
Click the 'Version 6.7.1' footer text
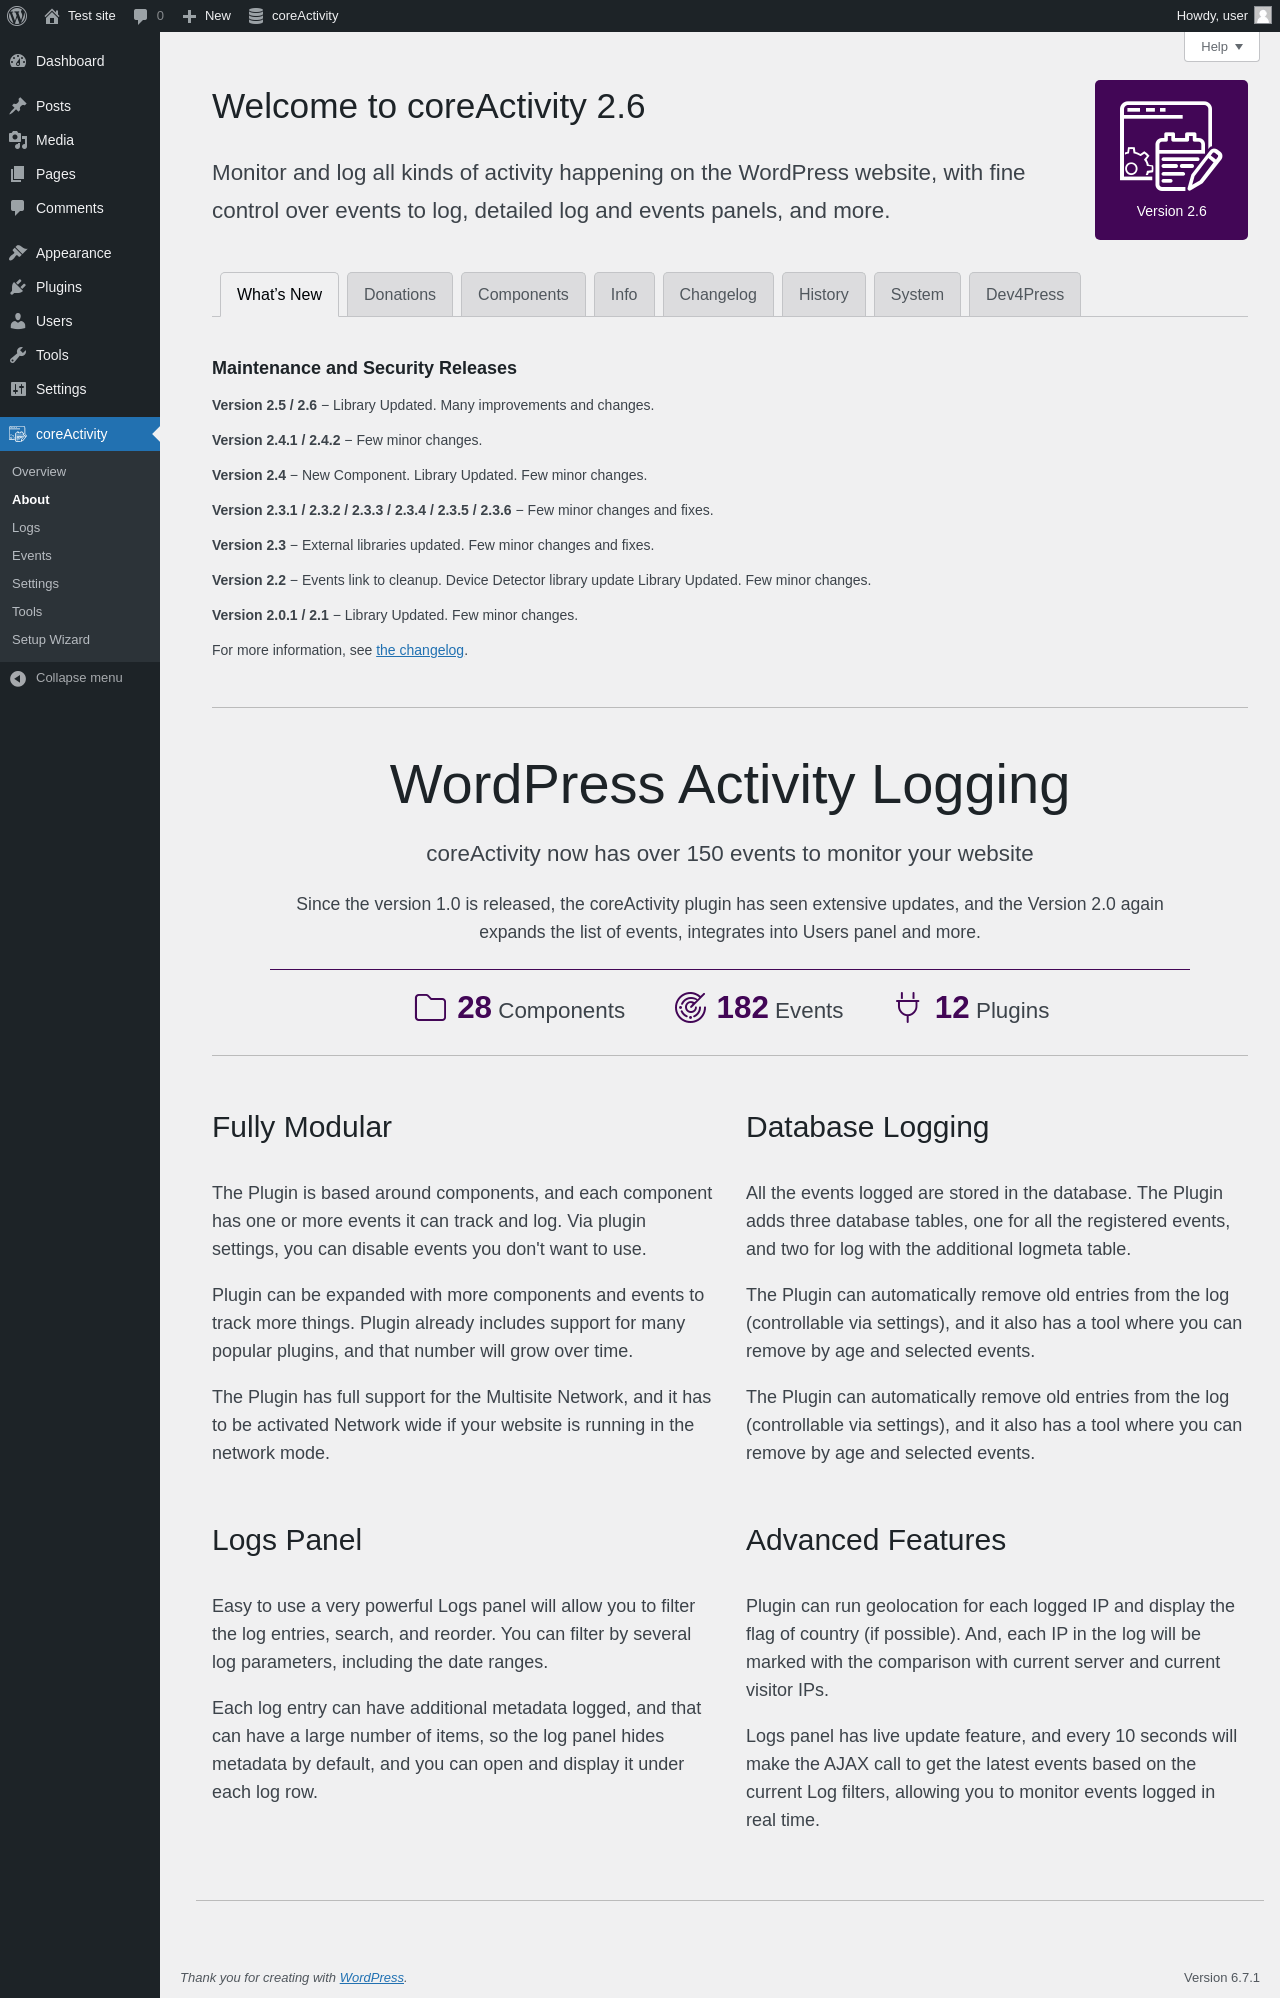pyautogui.click(x=1222, y=1978)
